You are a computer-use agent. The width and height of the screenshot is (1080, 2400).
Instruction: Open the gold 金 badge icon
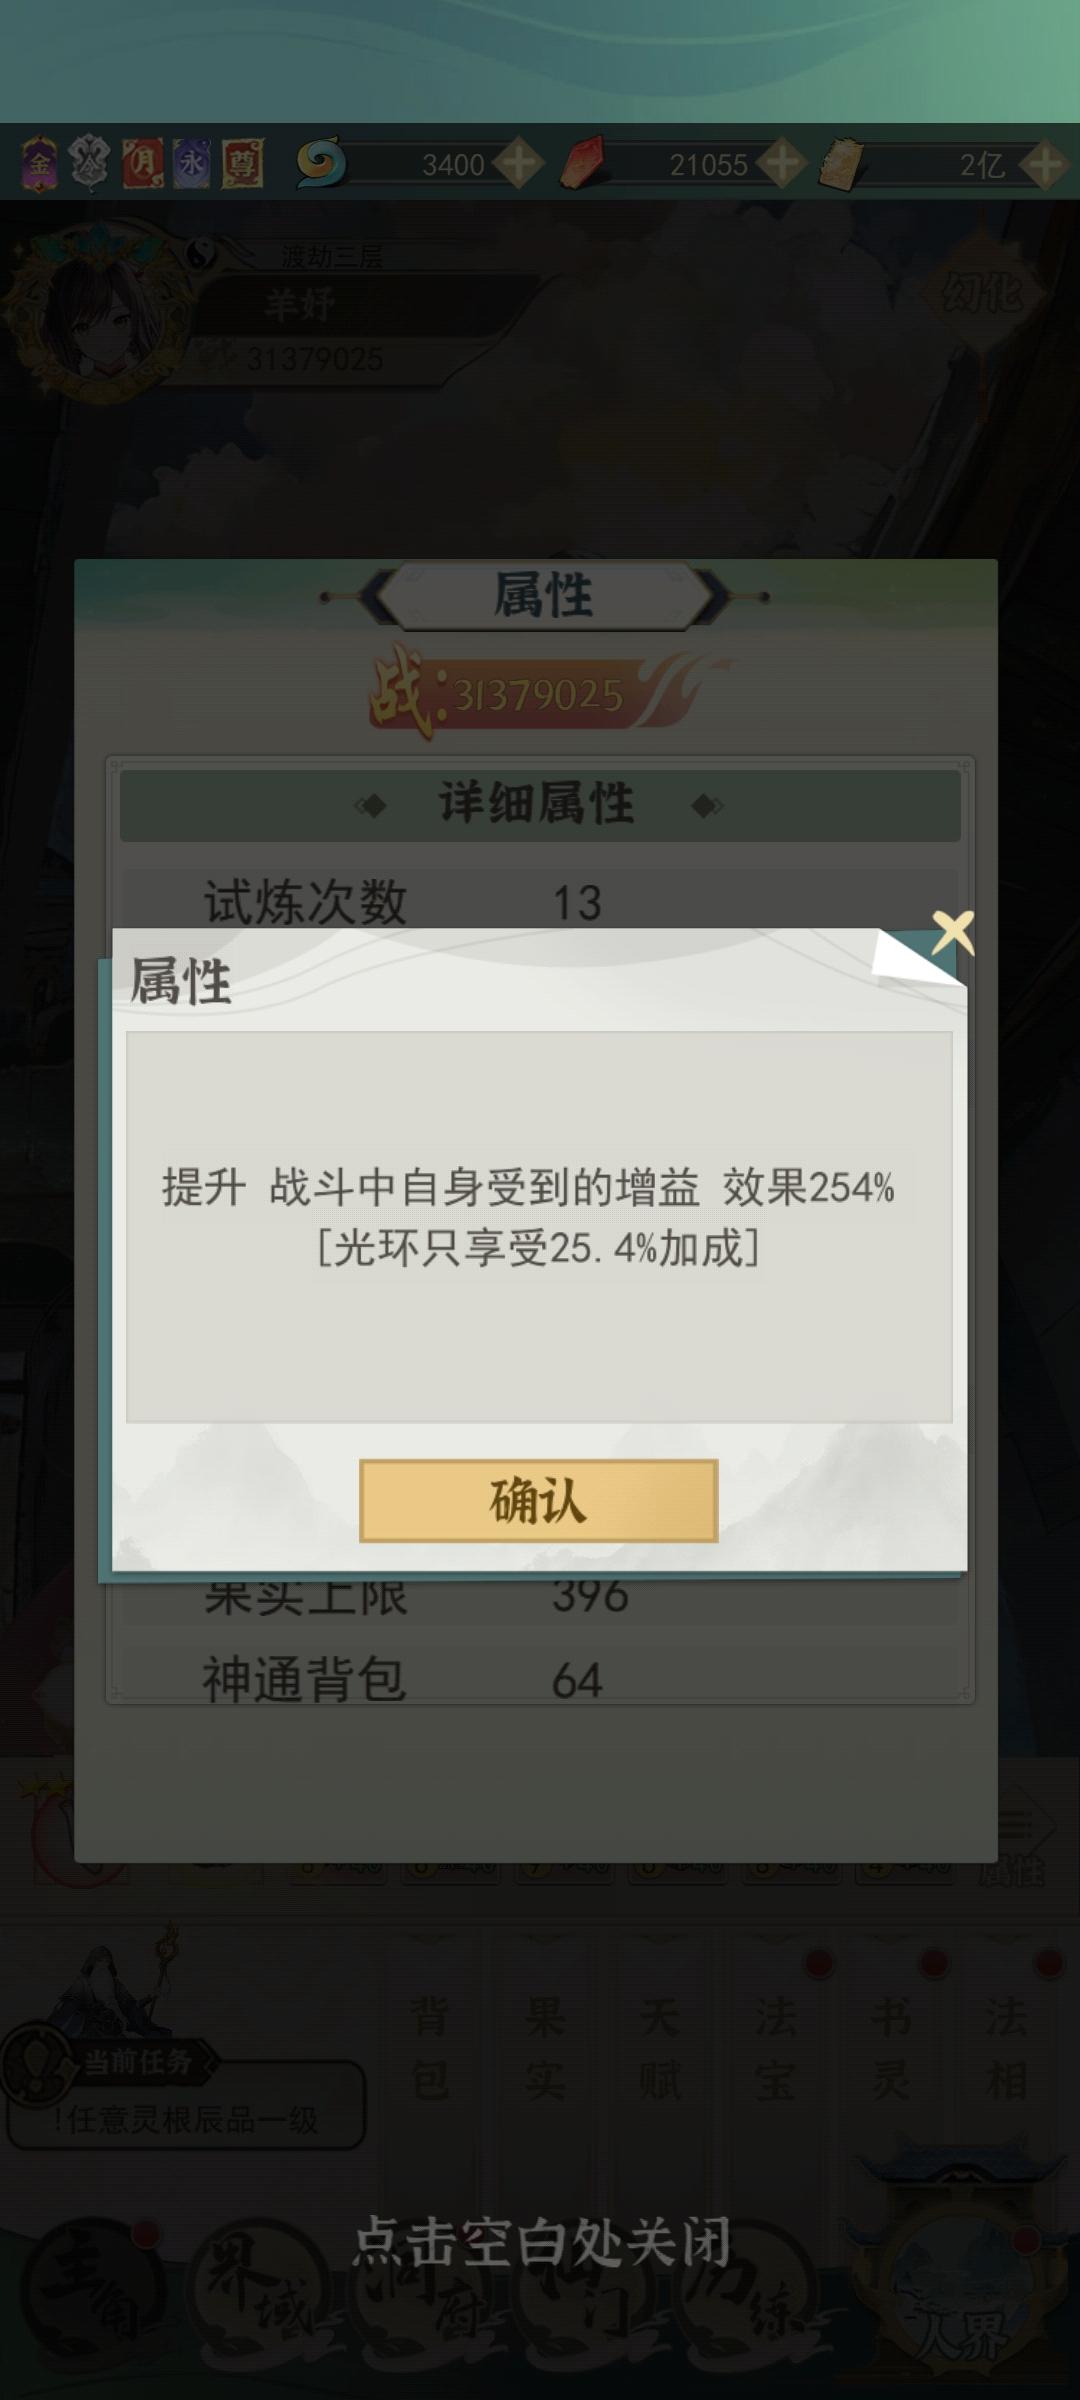pyautogui.click(x=40, y=163)
